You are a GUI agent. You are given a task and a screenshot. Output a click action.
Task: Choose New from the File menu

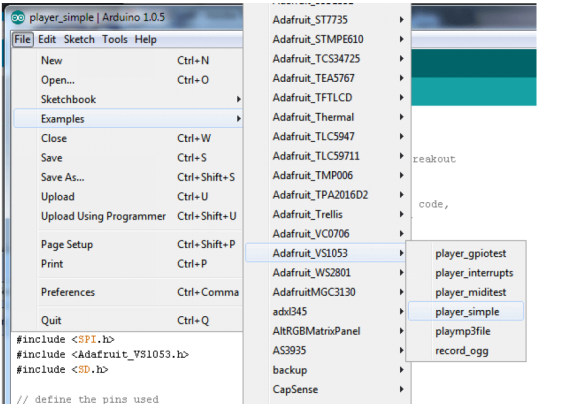pos(128,60)
